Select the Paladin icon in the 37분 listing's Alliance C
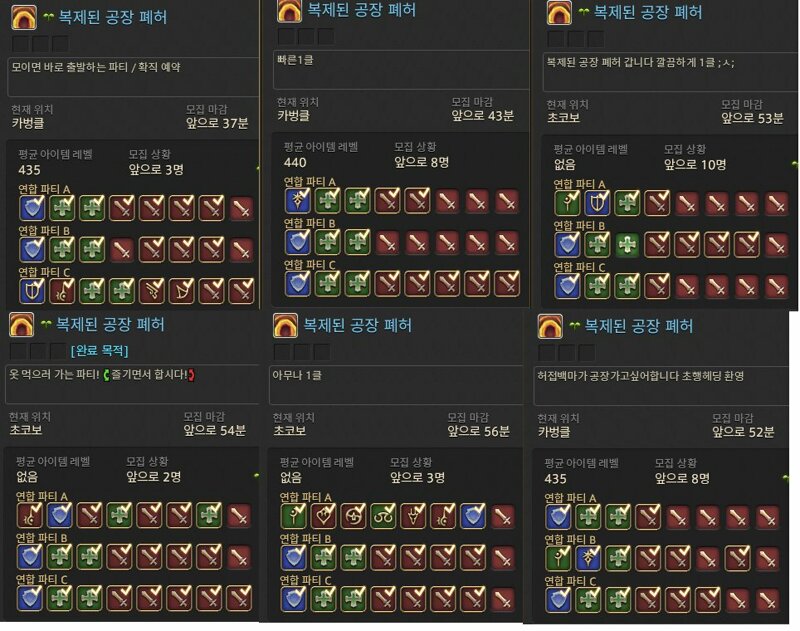The width and height of the screenshot is (800, 631). click(32, 291)
